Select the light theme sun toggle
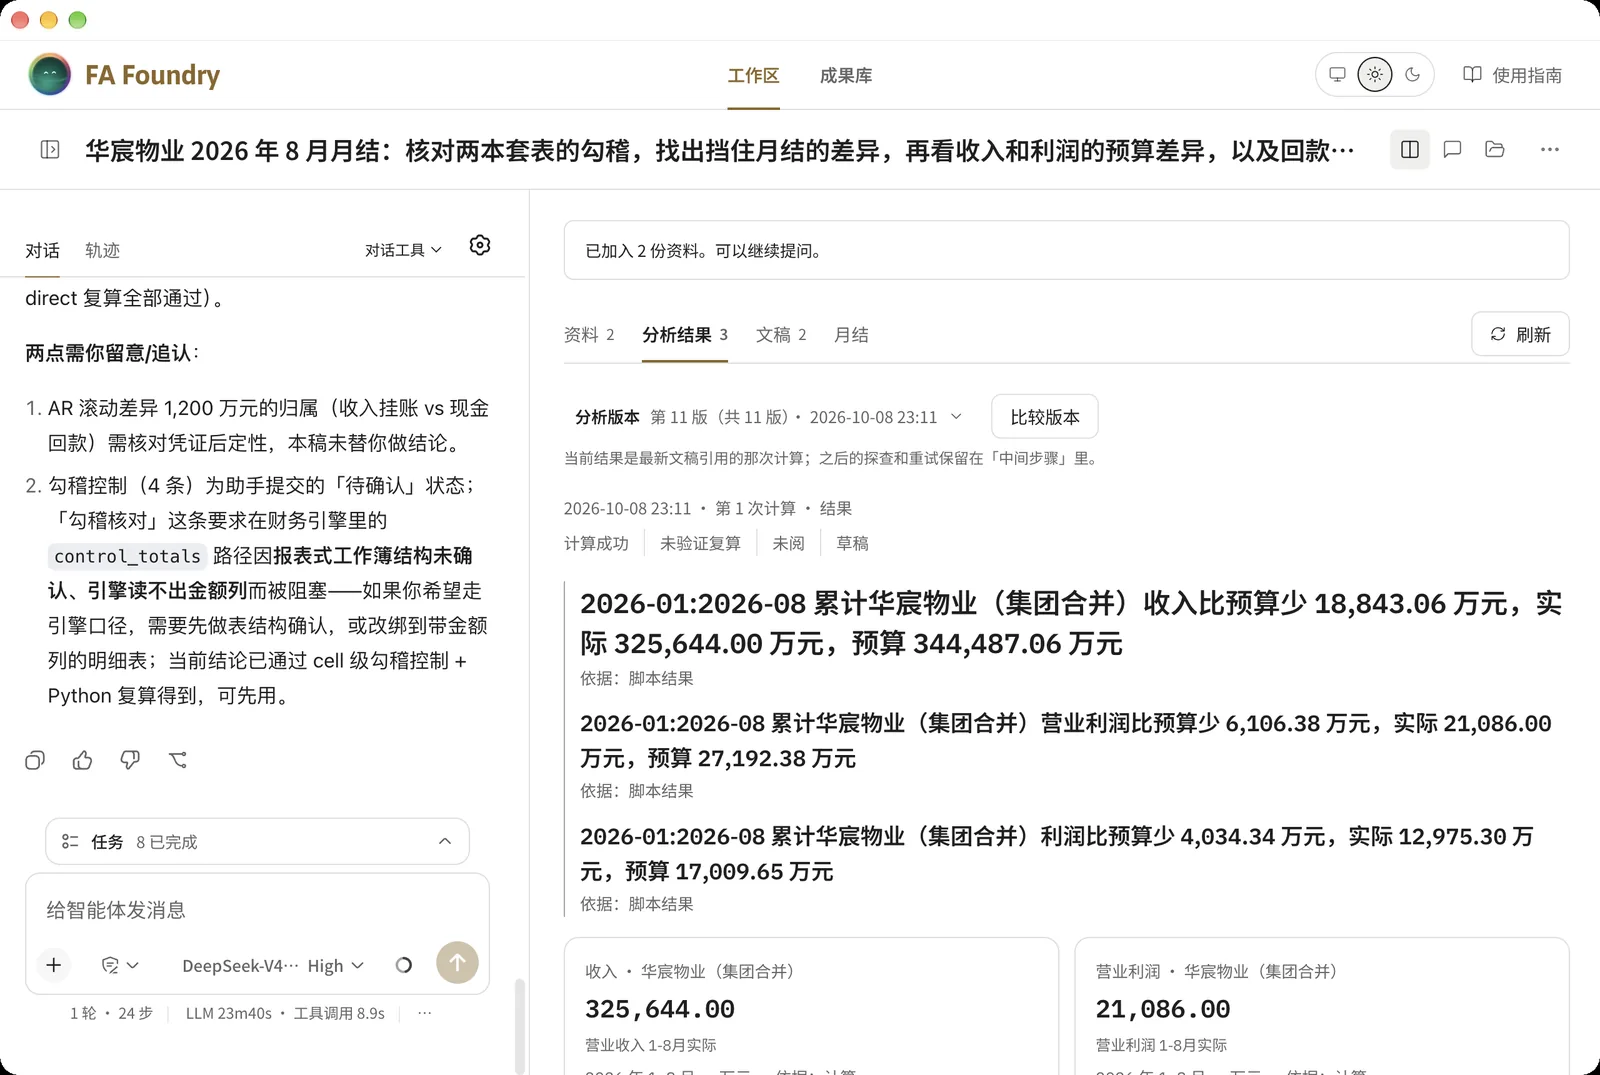Viewport: 1600px width, 1075px height. pyautogui.click(x=1375, y=75)
